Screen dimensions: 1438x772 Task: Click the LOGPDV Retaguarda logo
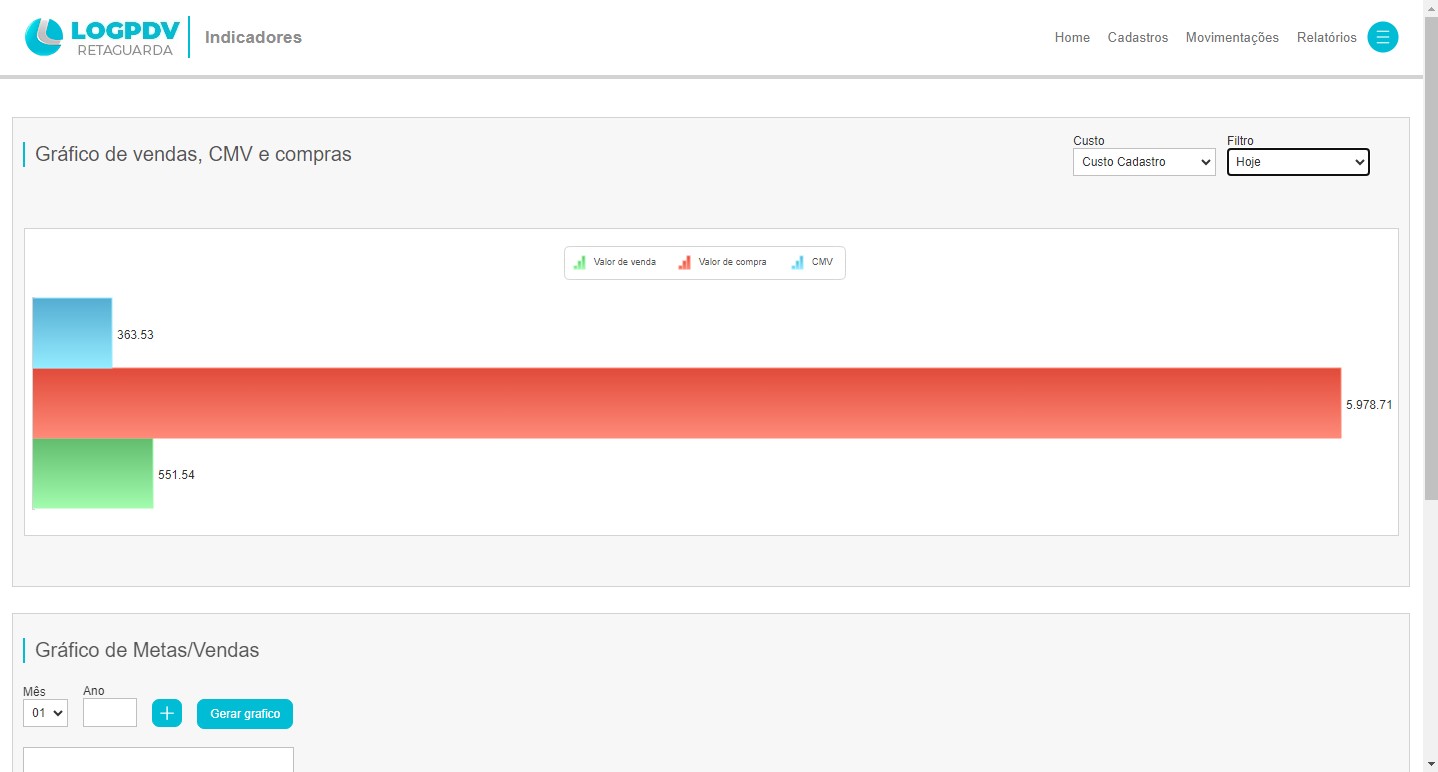[x=102, y=37]
